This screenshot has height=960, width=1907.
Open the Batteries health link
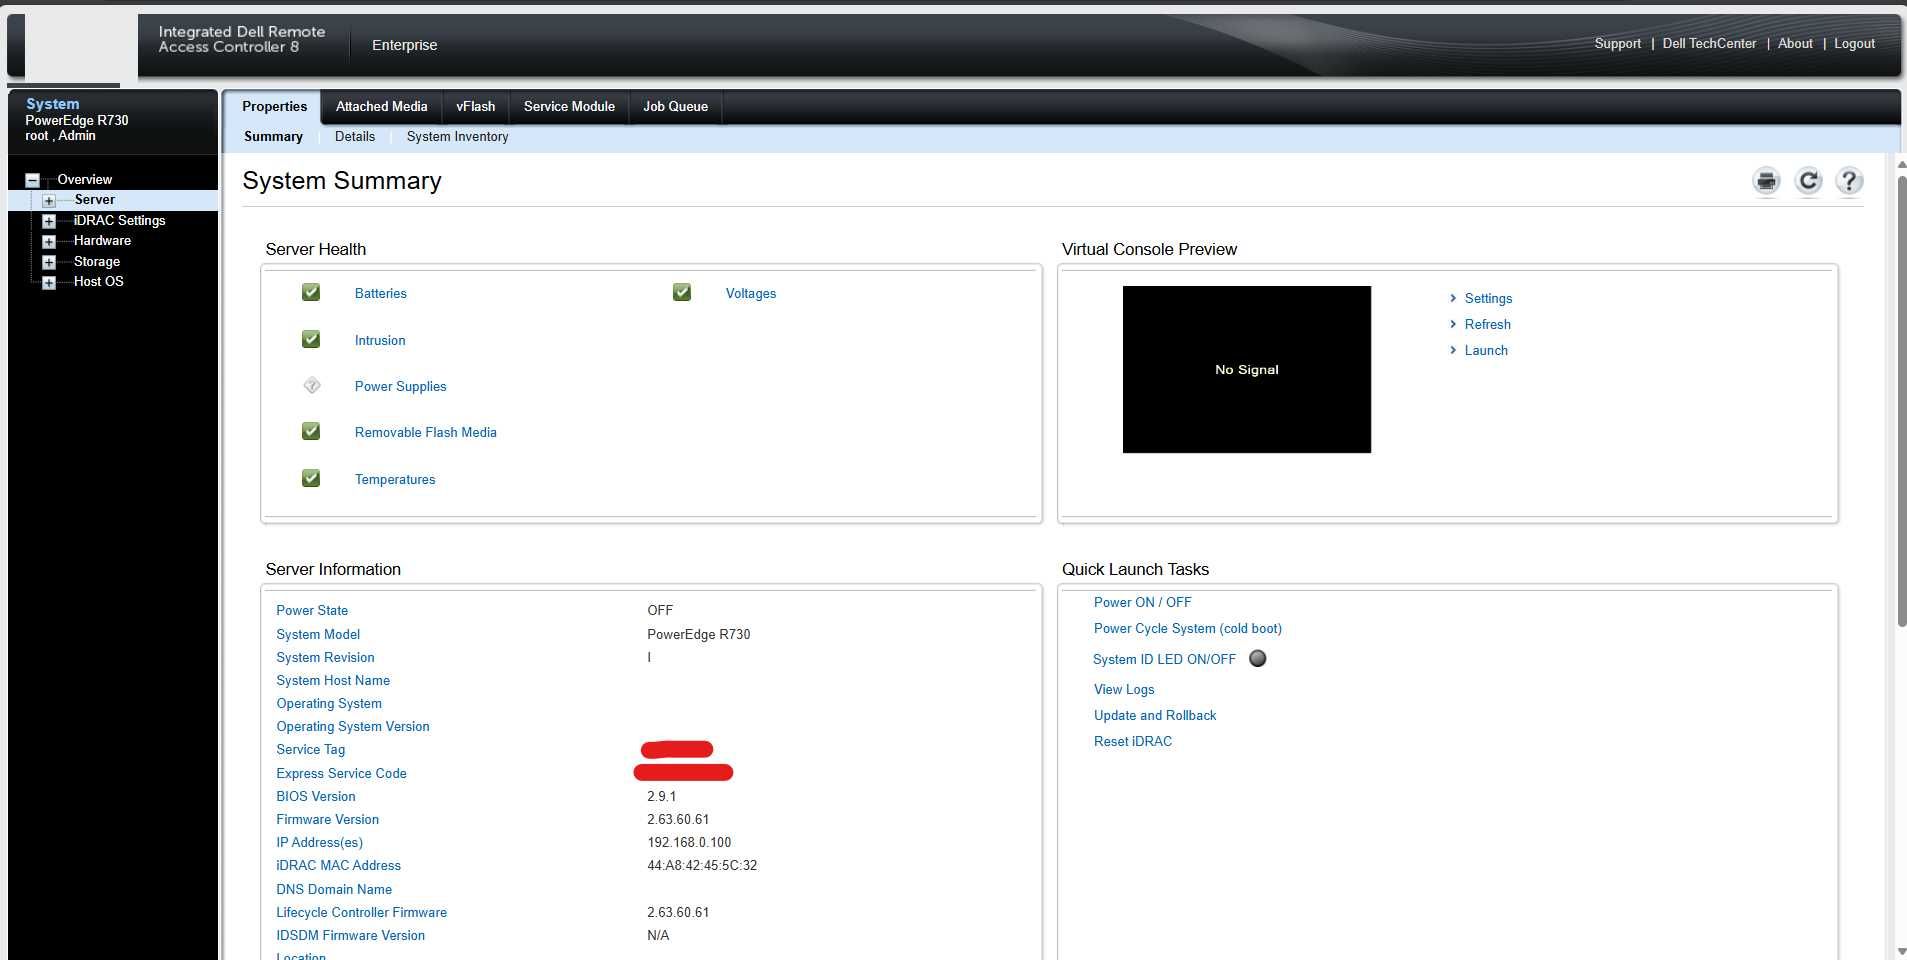pyautogui.click(x=380, y=294)
